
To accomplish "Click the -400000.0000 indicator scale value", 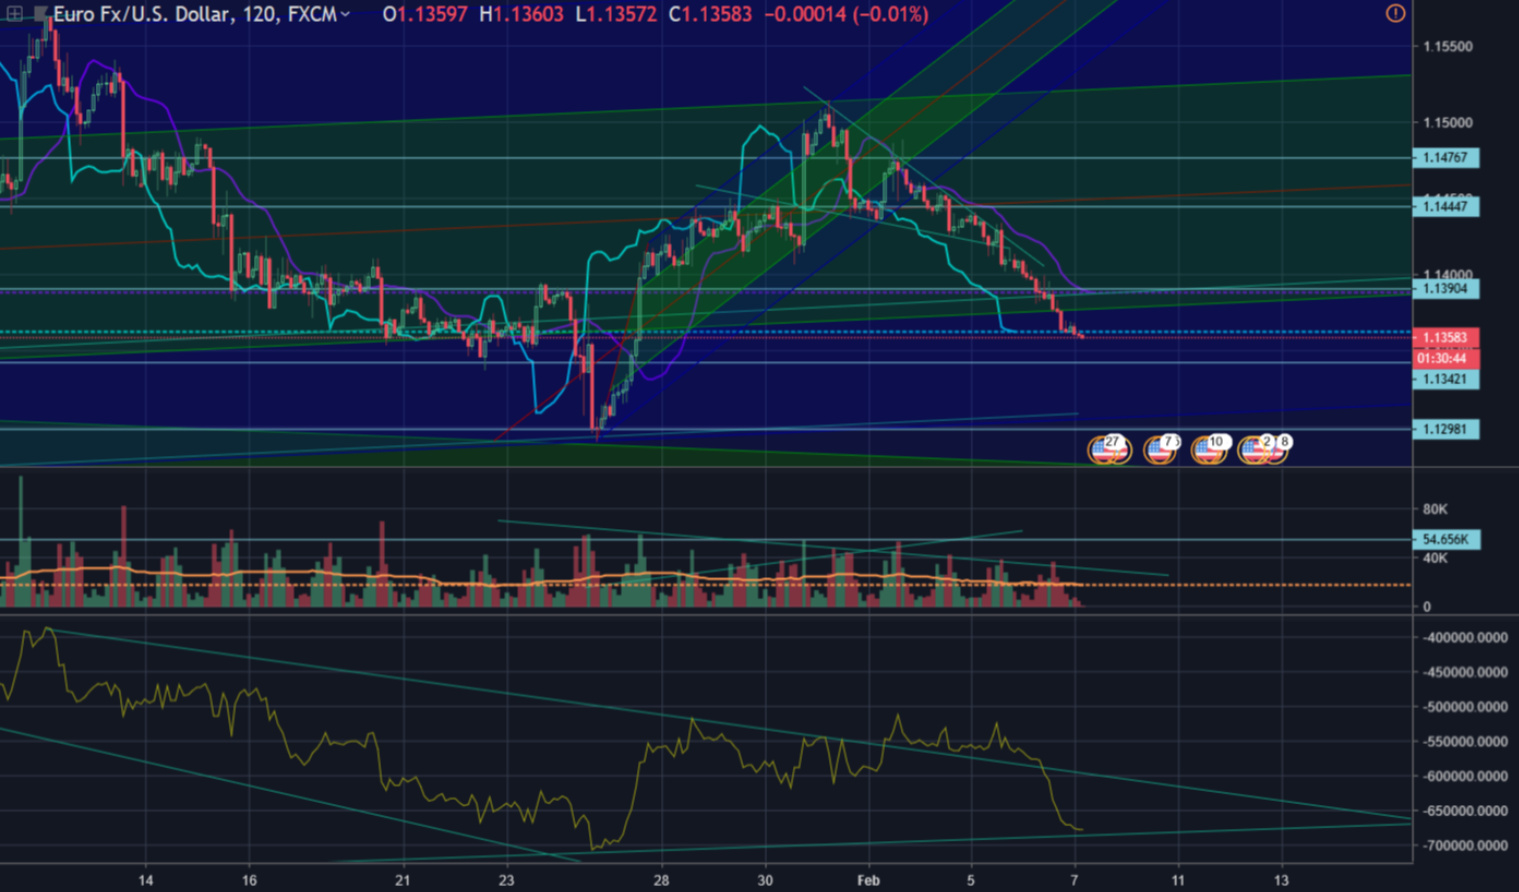I will tap(1465, 638).
